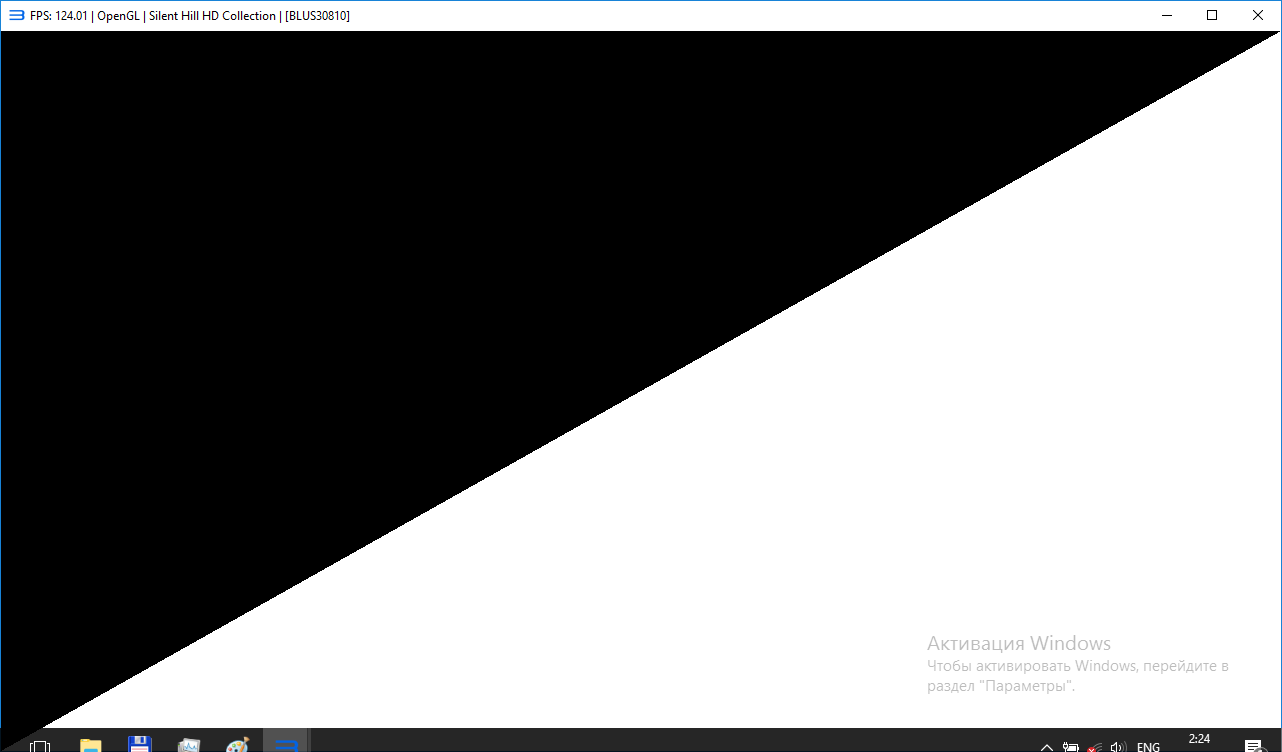Close the Silent Hill HD Collection window
Image resolution: width=1282 pixels, height=752 pixels.
1258,15
